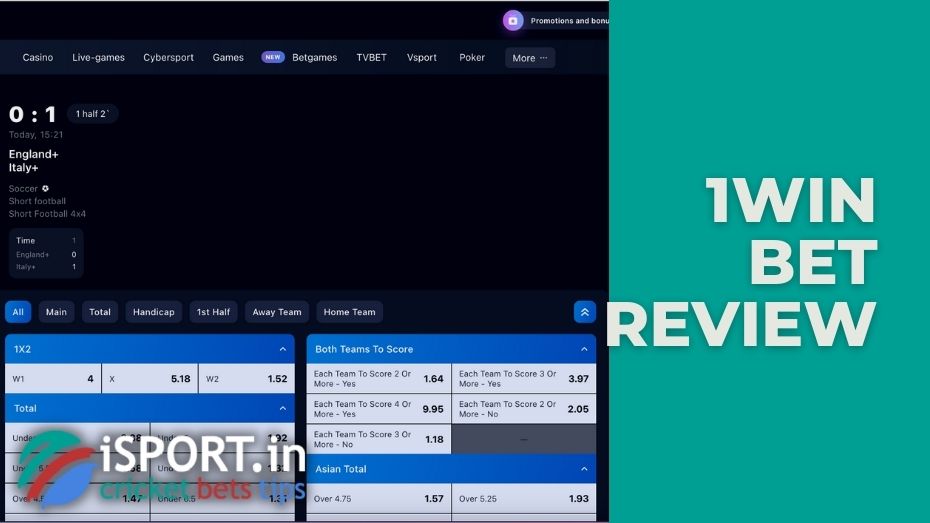Select the Main markets filter
The width and height of the screenshot is (930, 523).
point(56,312)
